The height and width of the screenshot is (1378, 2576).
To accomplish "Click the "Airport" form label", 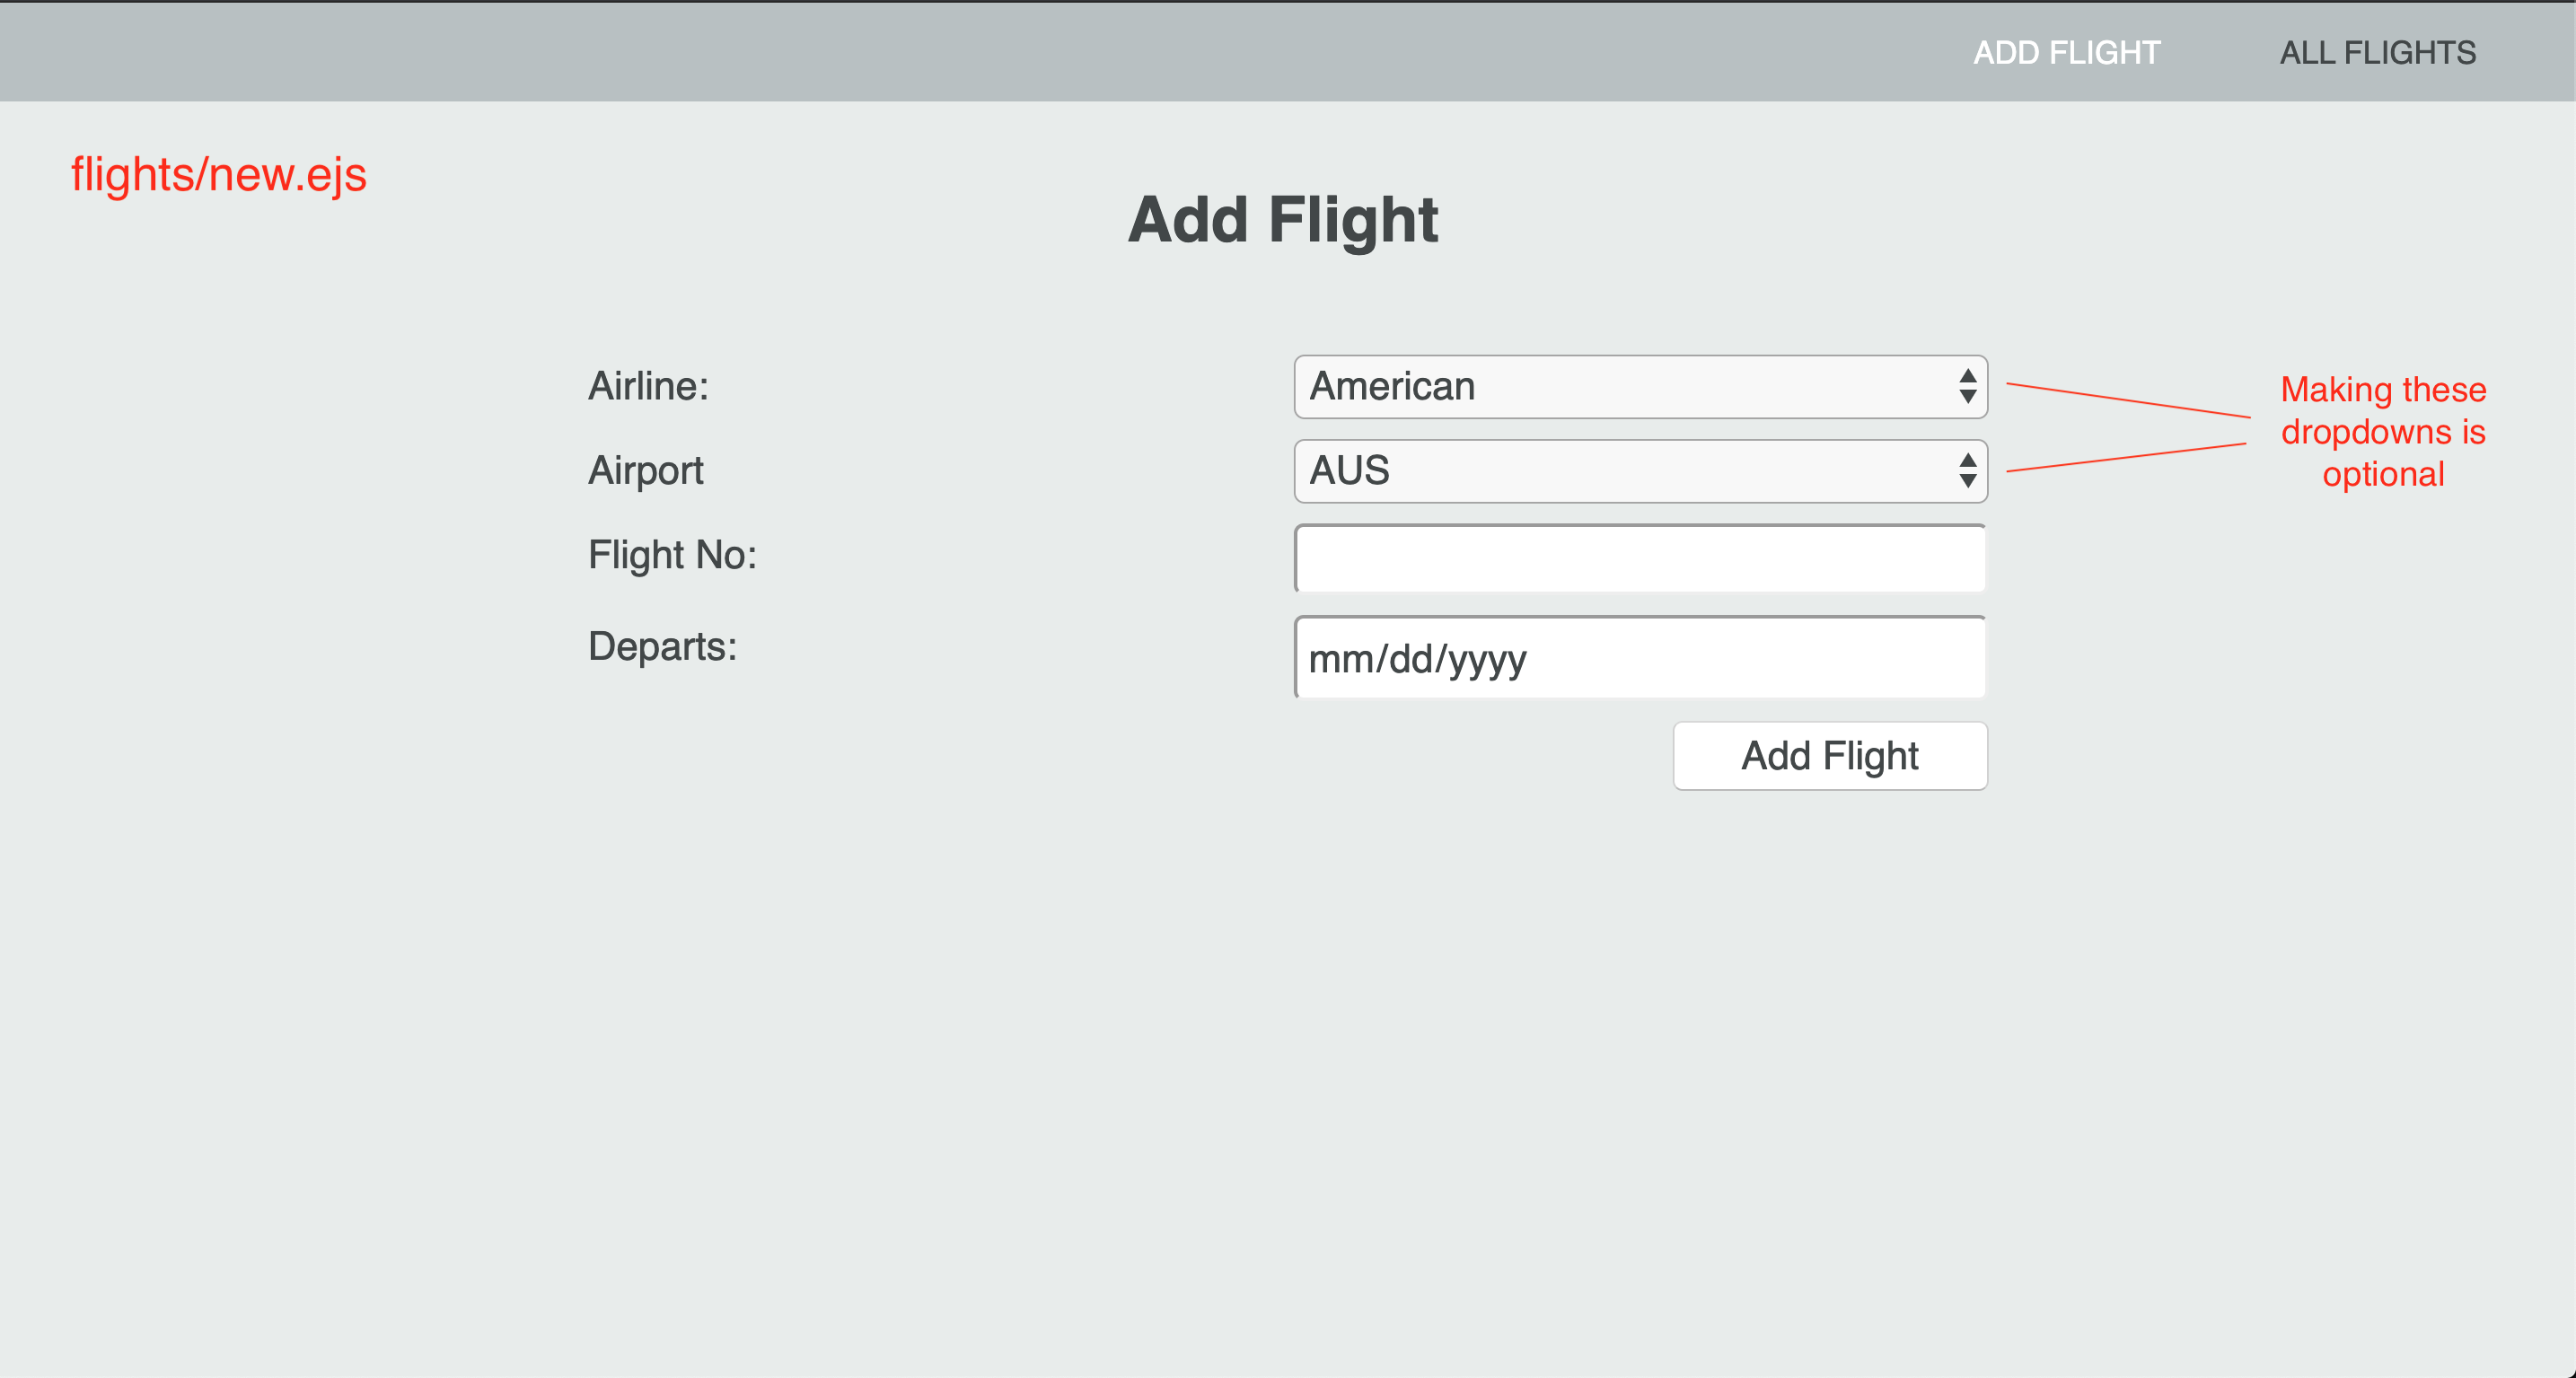I will tap(645, 471).
